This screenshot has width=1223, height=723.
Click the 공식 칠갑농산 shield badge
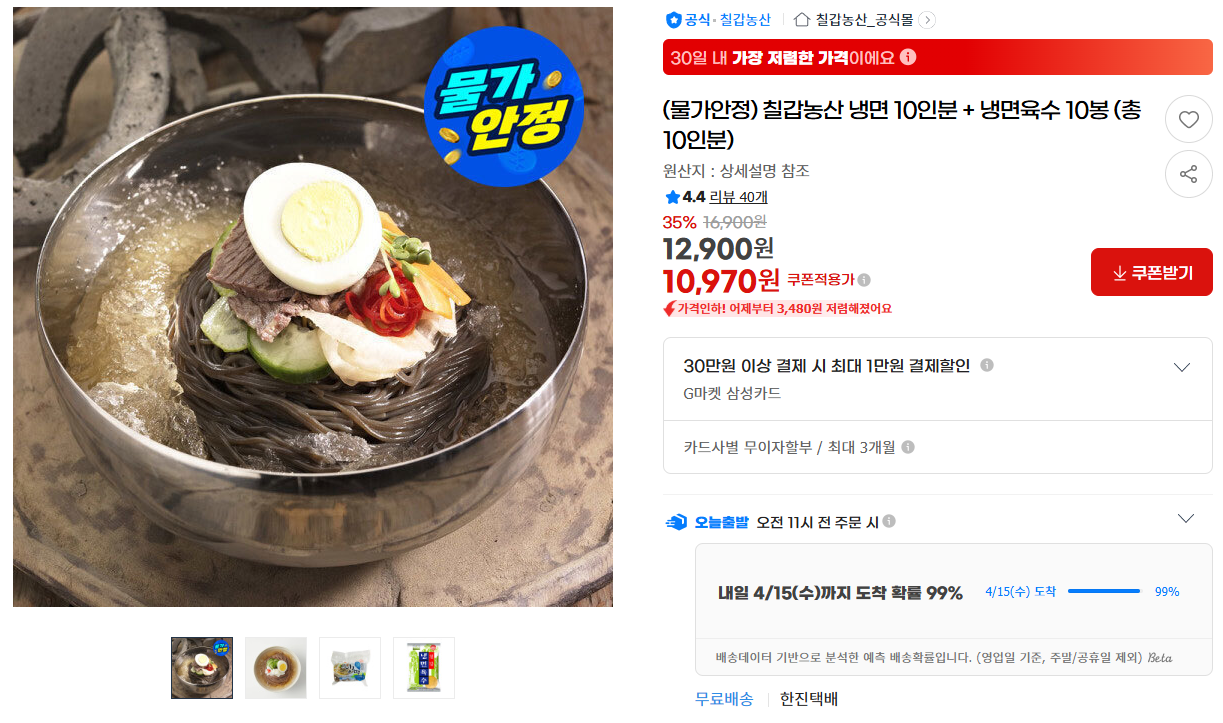click(718, 19)
